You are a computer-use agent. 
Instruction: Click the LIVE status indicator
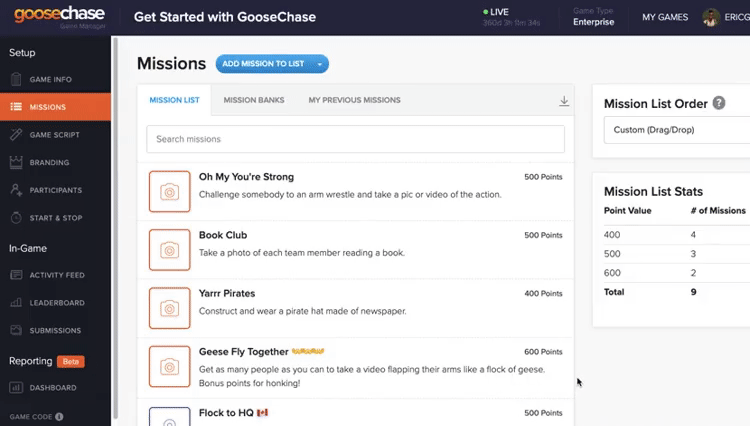[496, 12]
